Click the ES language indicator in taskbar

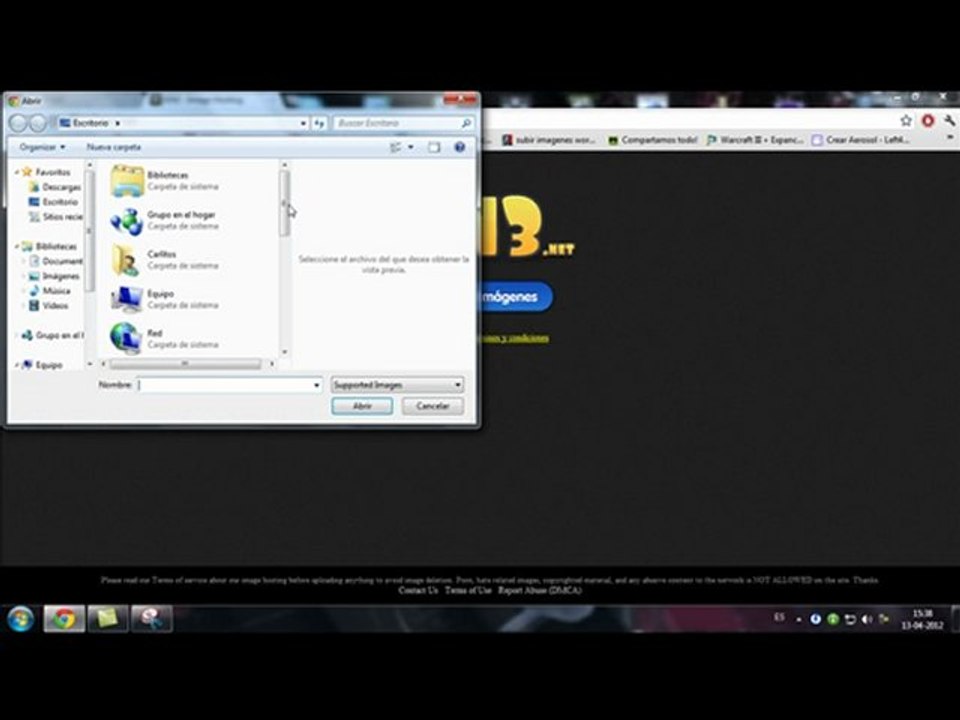(779, 617)
